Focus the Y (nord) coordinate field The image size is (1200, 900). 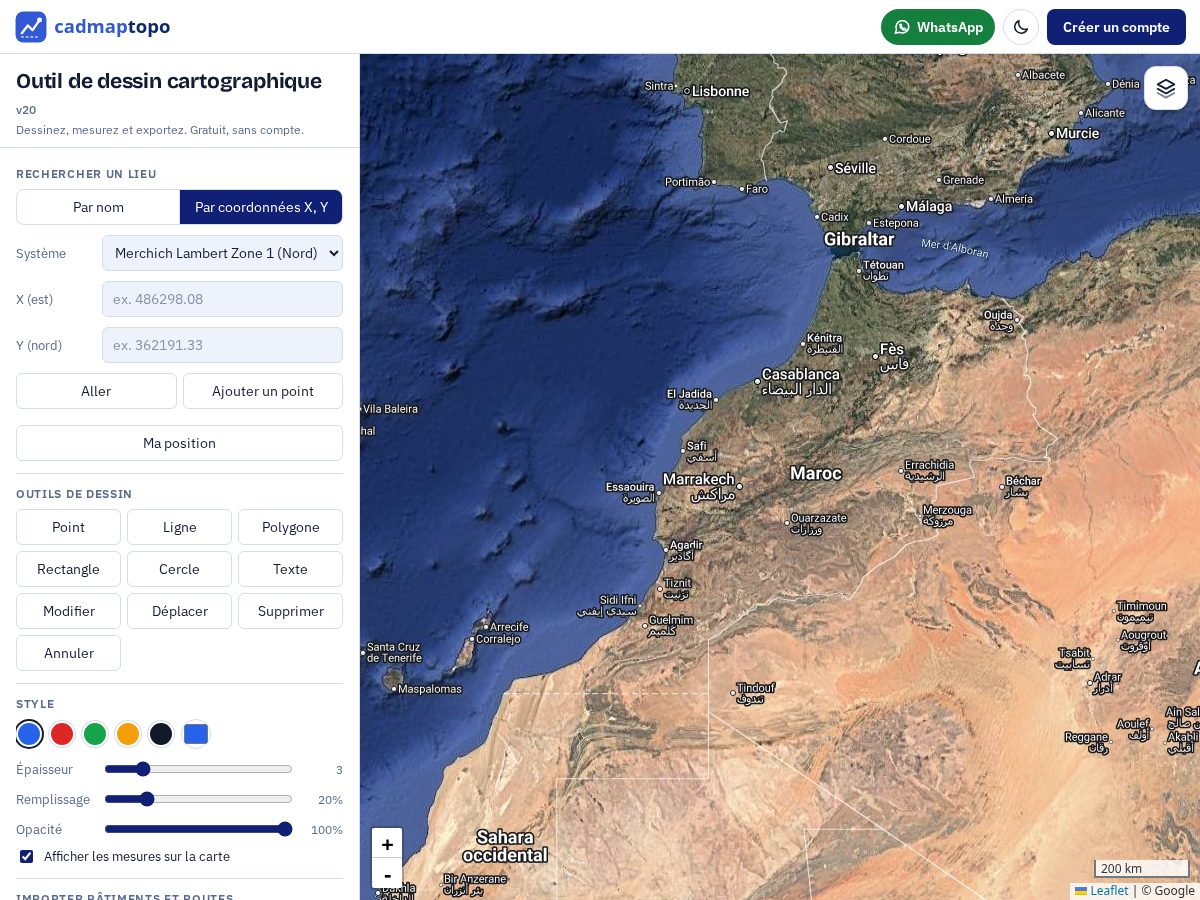click(222, 345)
